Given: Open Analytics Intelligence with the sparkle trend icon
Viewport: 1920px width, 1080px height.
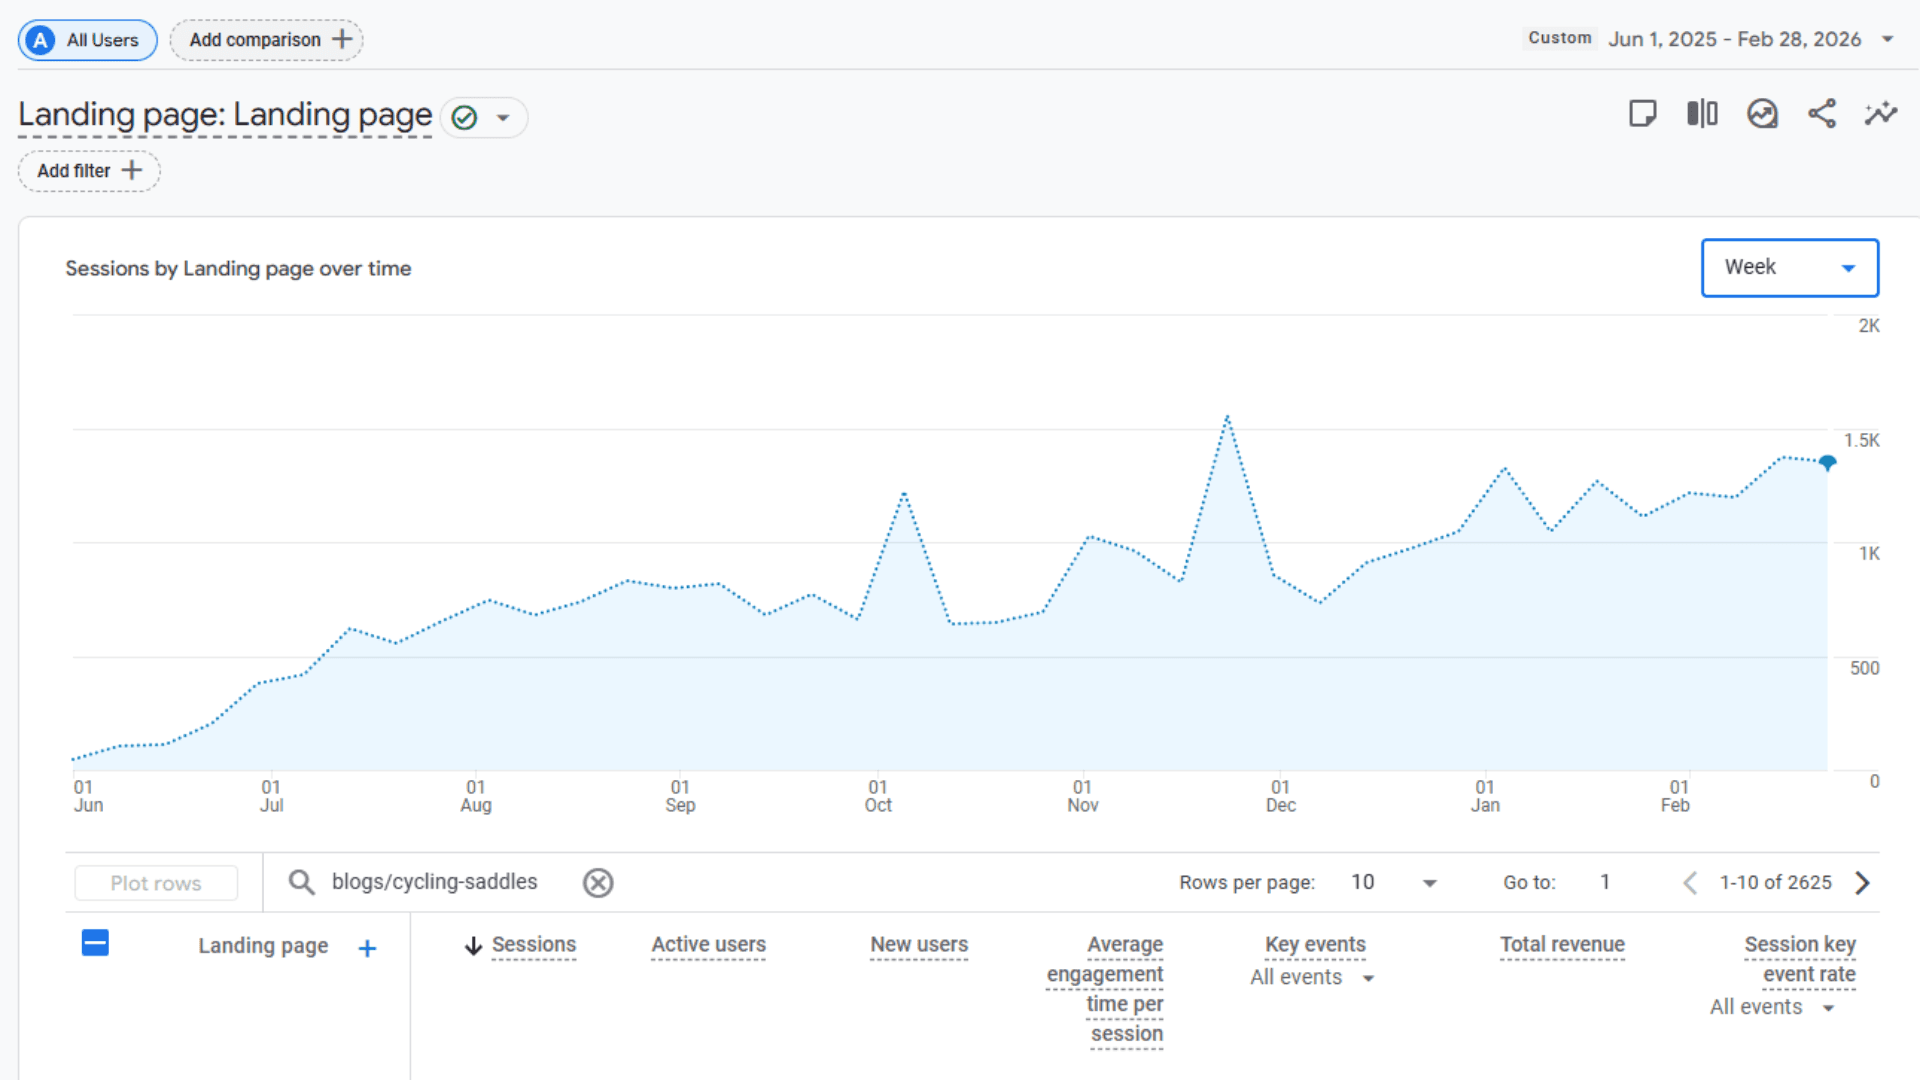Looking at the screenshot, I should click(1881, 114).
